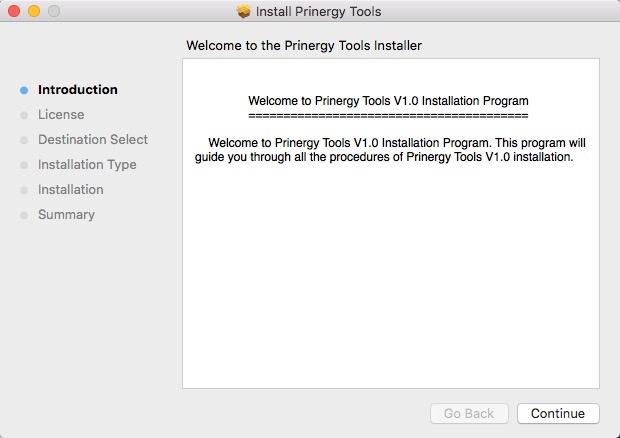Click the package icon in title bar
Screen dimensions: 620x438
[x=243, y=12]
